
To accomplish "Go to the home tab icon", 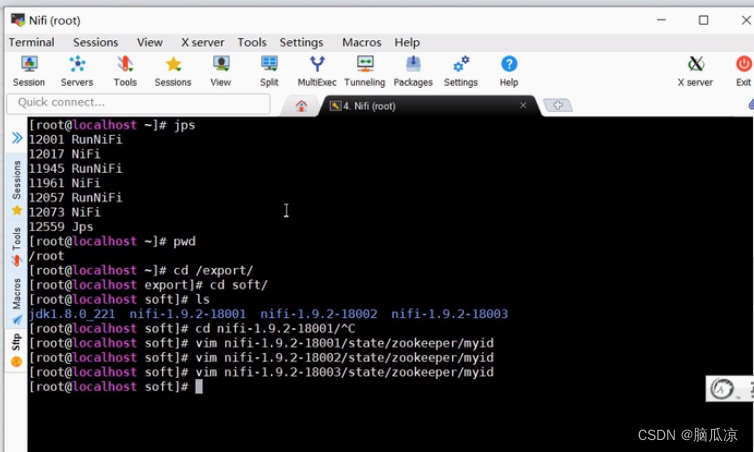I will [302, 106].
